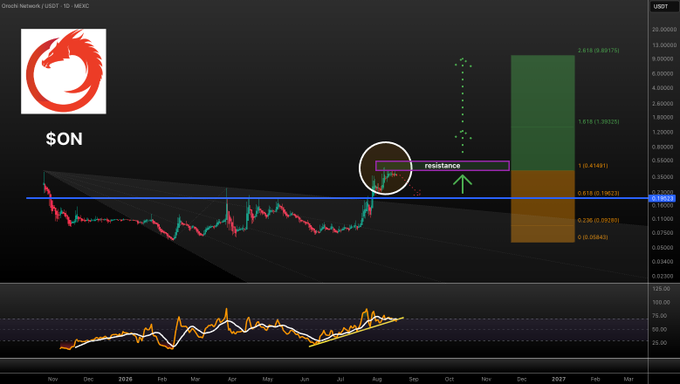Click the 0.02300 price scale value
The image size is (680, 384).
click(x=664, y=276)
